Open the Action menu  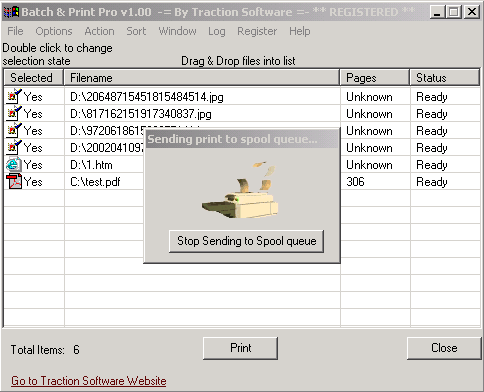click(x=99, y=31)
